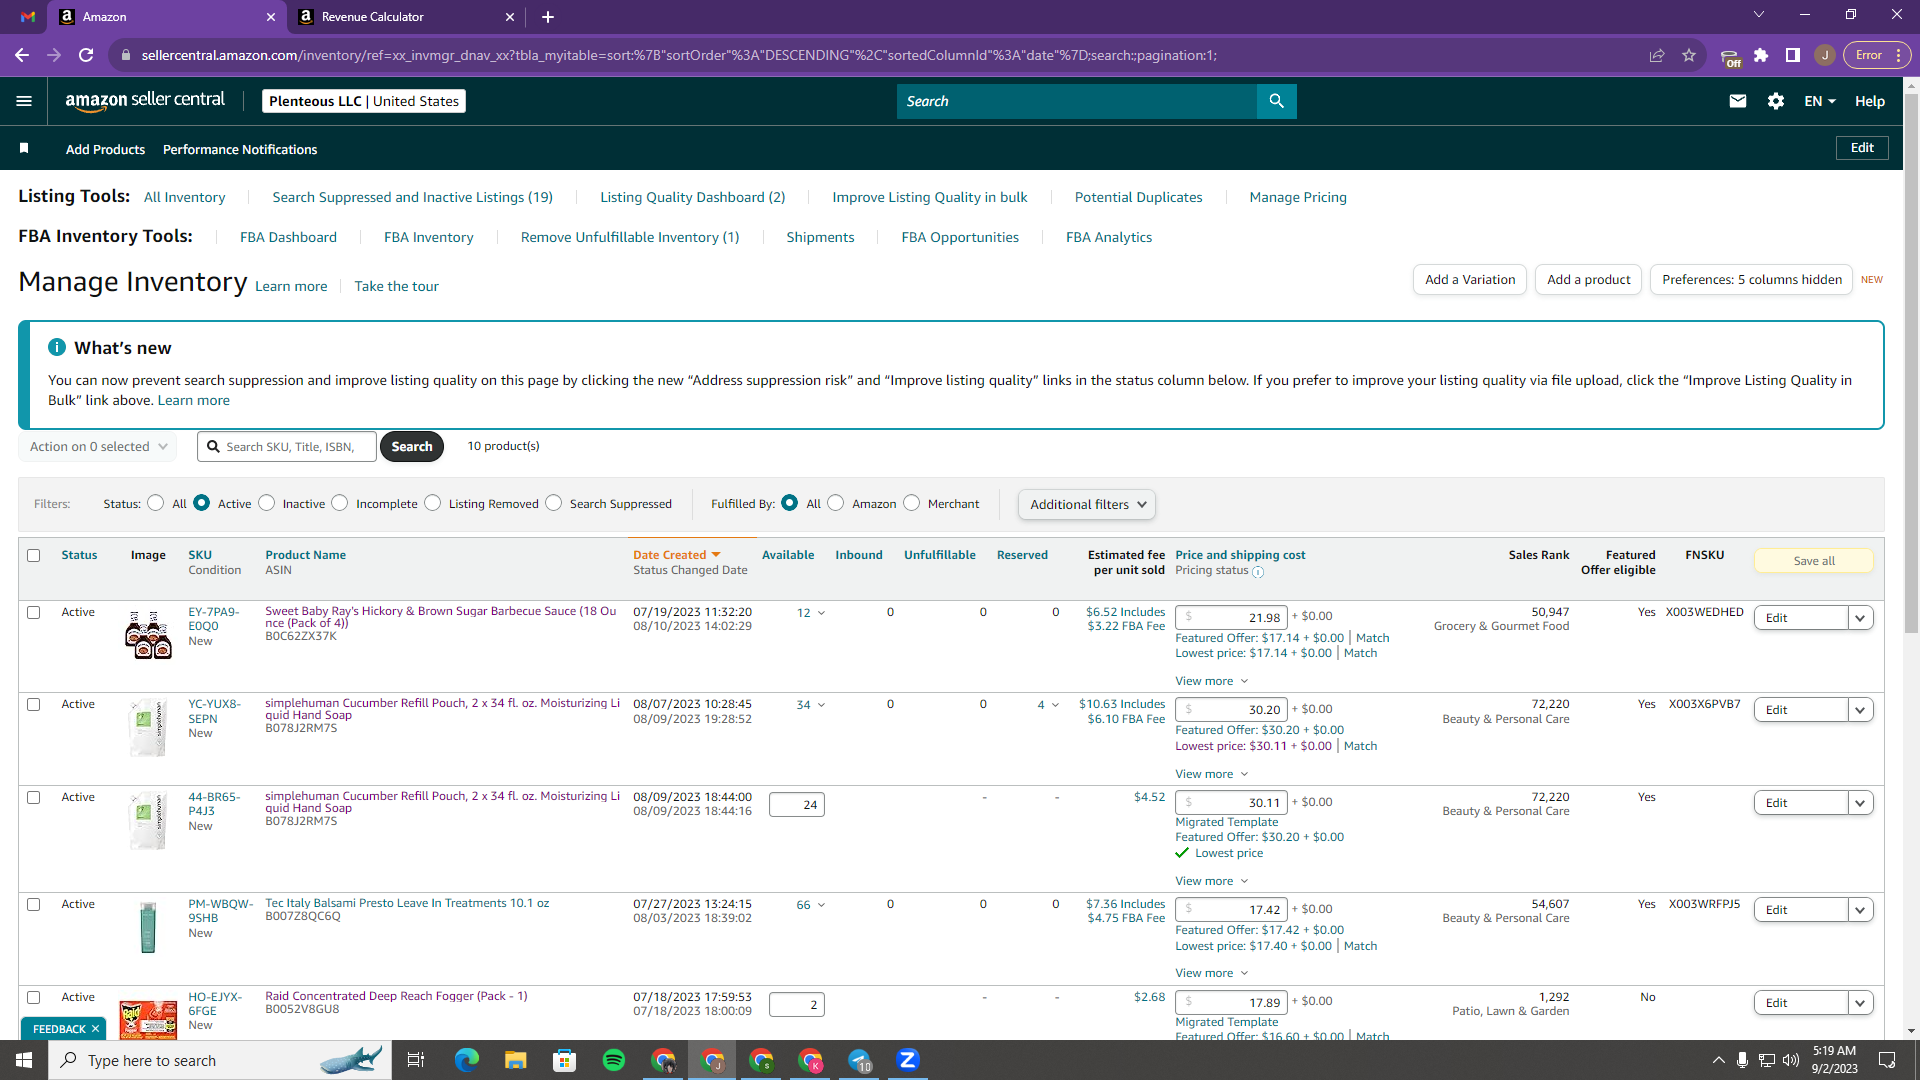Open the Action on 0 selected dropdown
The height and width of the screenshot is (1080, 1920).
[x=98, y=447]
